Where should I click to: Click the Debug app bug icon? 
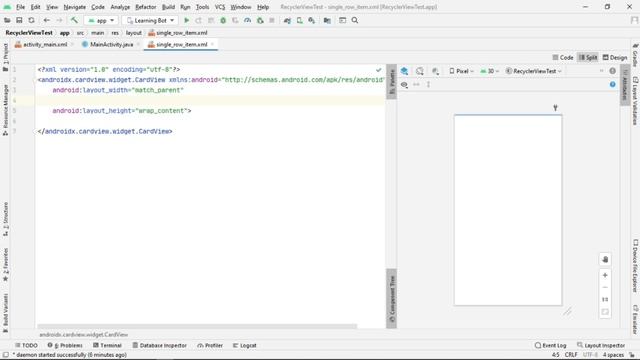click(223, 20)
